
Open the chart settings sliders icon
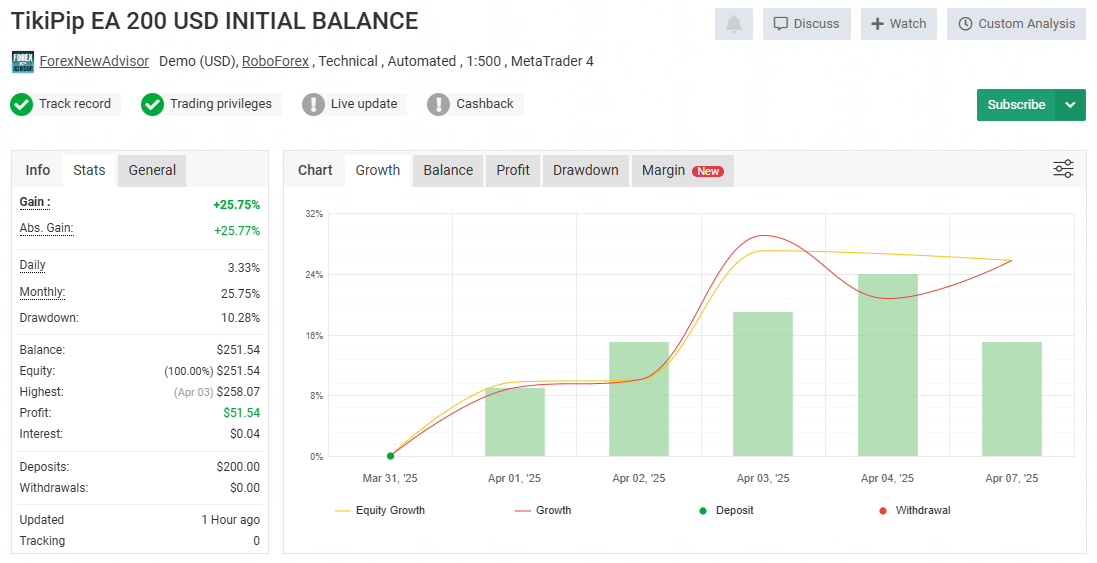point(1063,169)
